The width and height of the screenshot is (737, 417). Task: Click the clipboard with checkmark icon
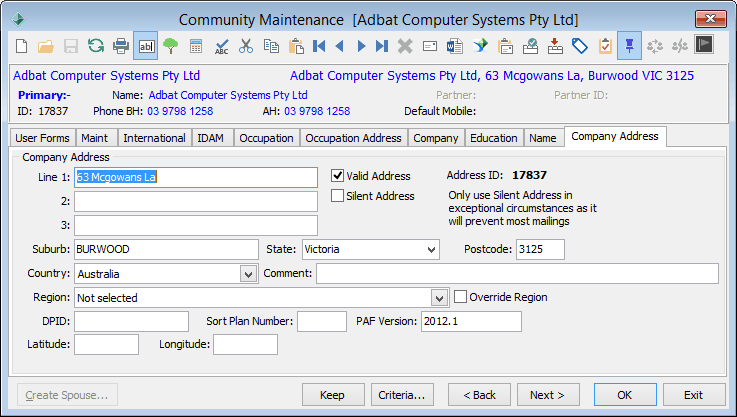[x=605, y=46]
